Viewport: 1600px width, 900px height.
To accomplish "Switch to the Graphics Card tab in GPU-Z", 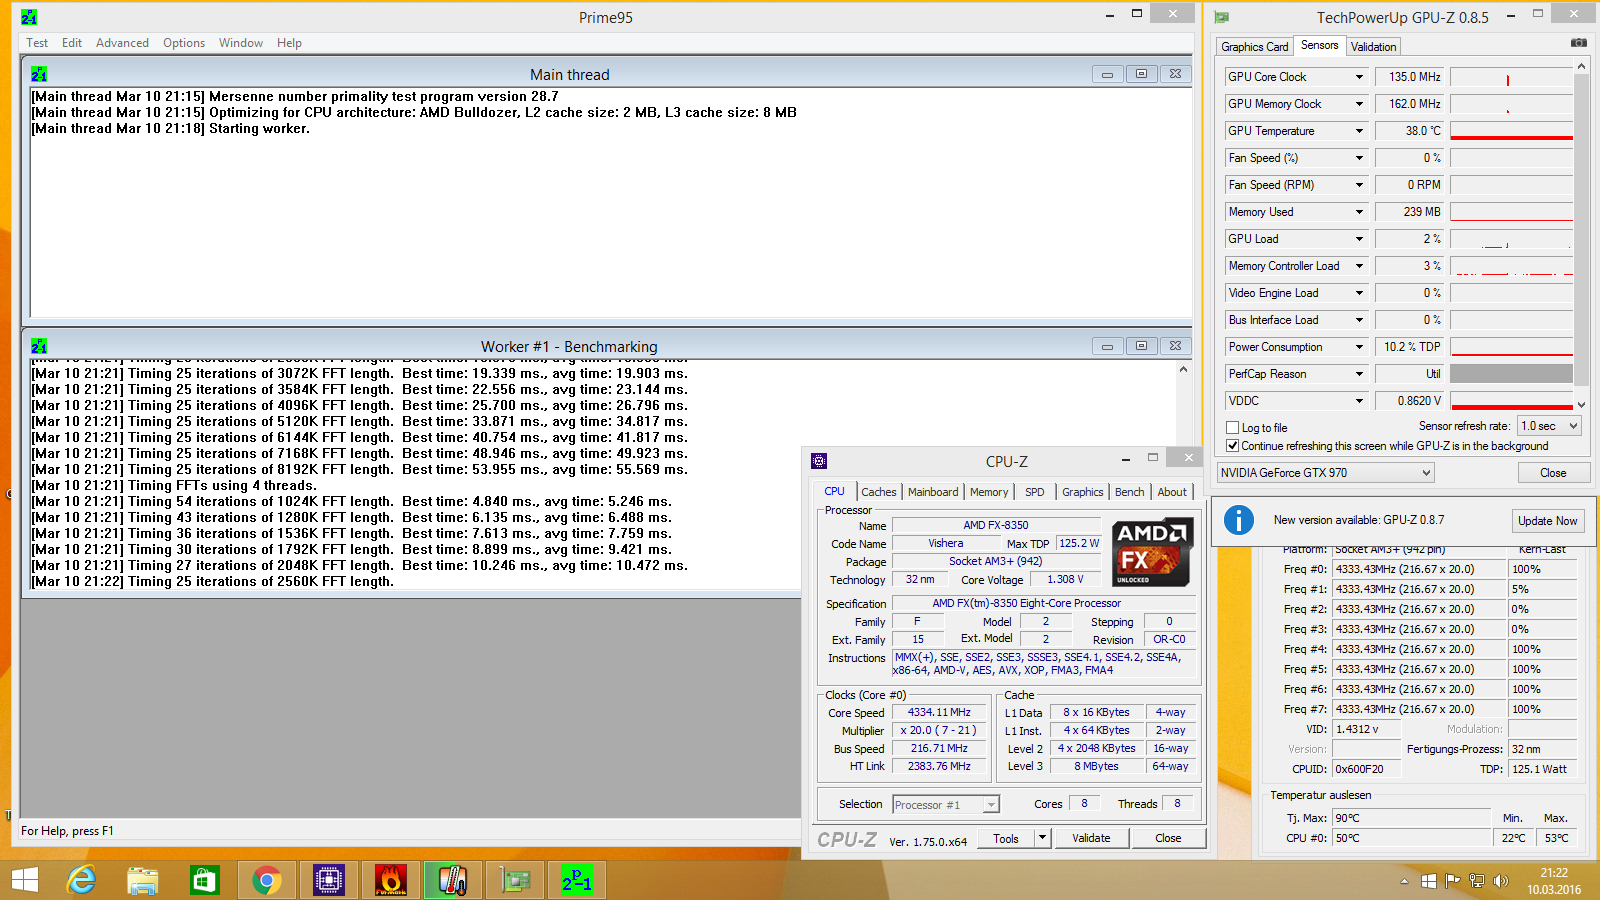I will 1254,47.
